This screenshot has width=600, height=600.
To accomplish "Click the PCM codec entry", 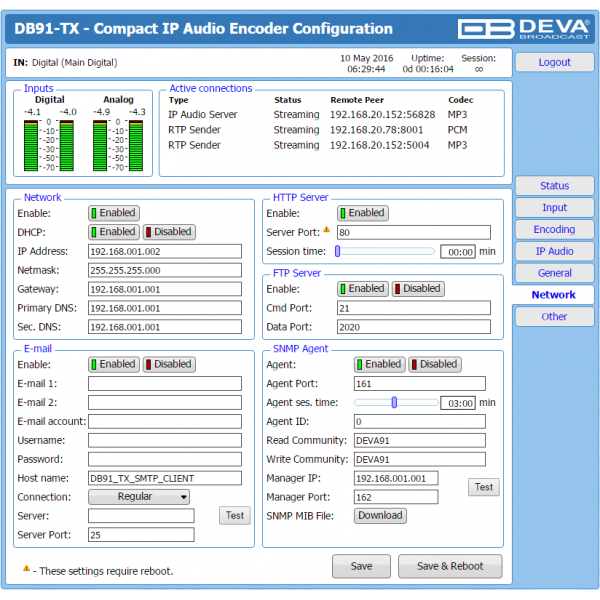I will point(457,130).
